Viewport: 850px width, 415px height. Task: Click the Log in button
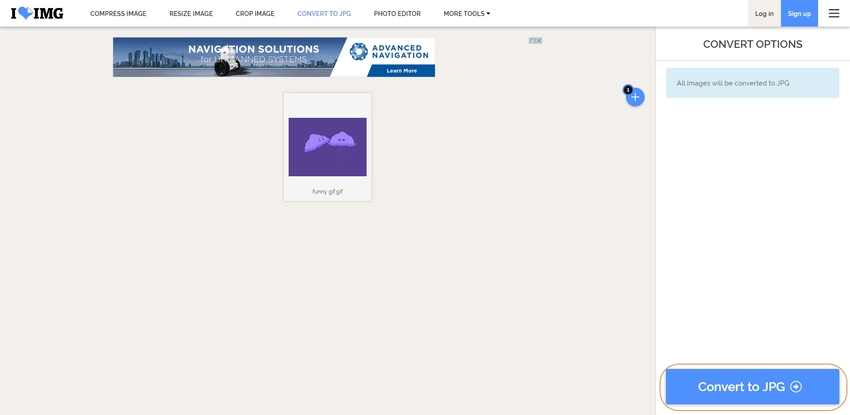764,14
